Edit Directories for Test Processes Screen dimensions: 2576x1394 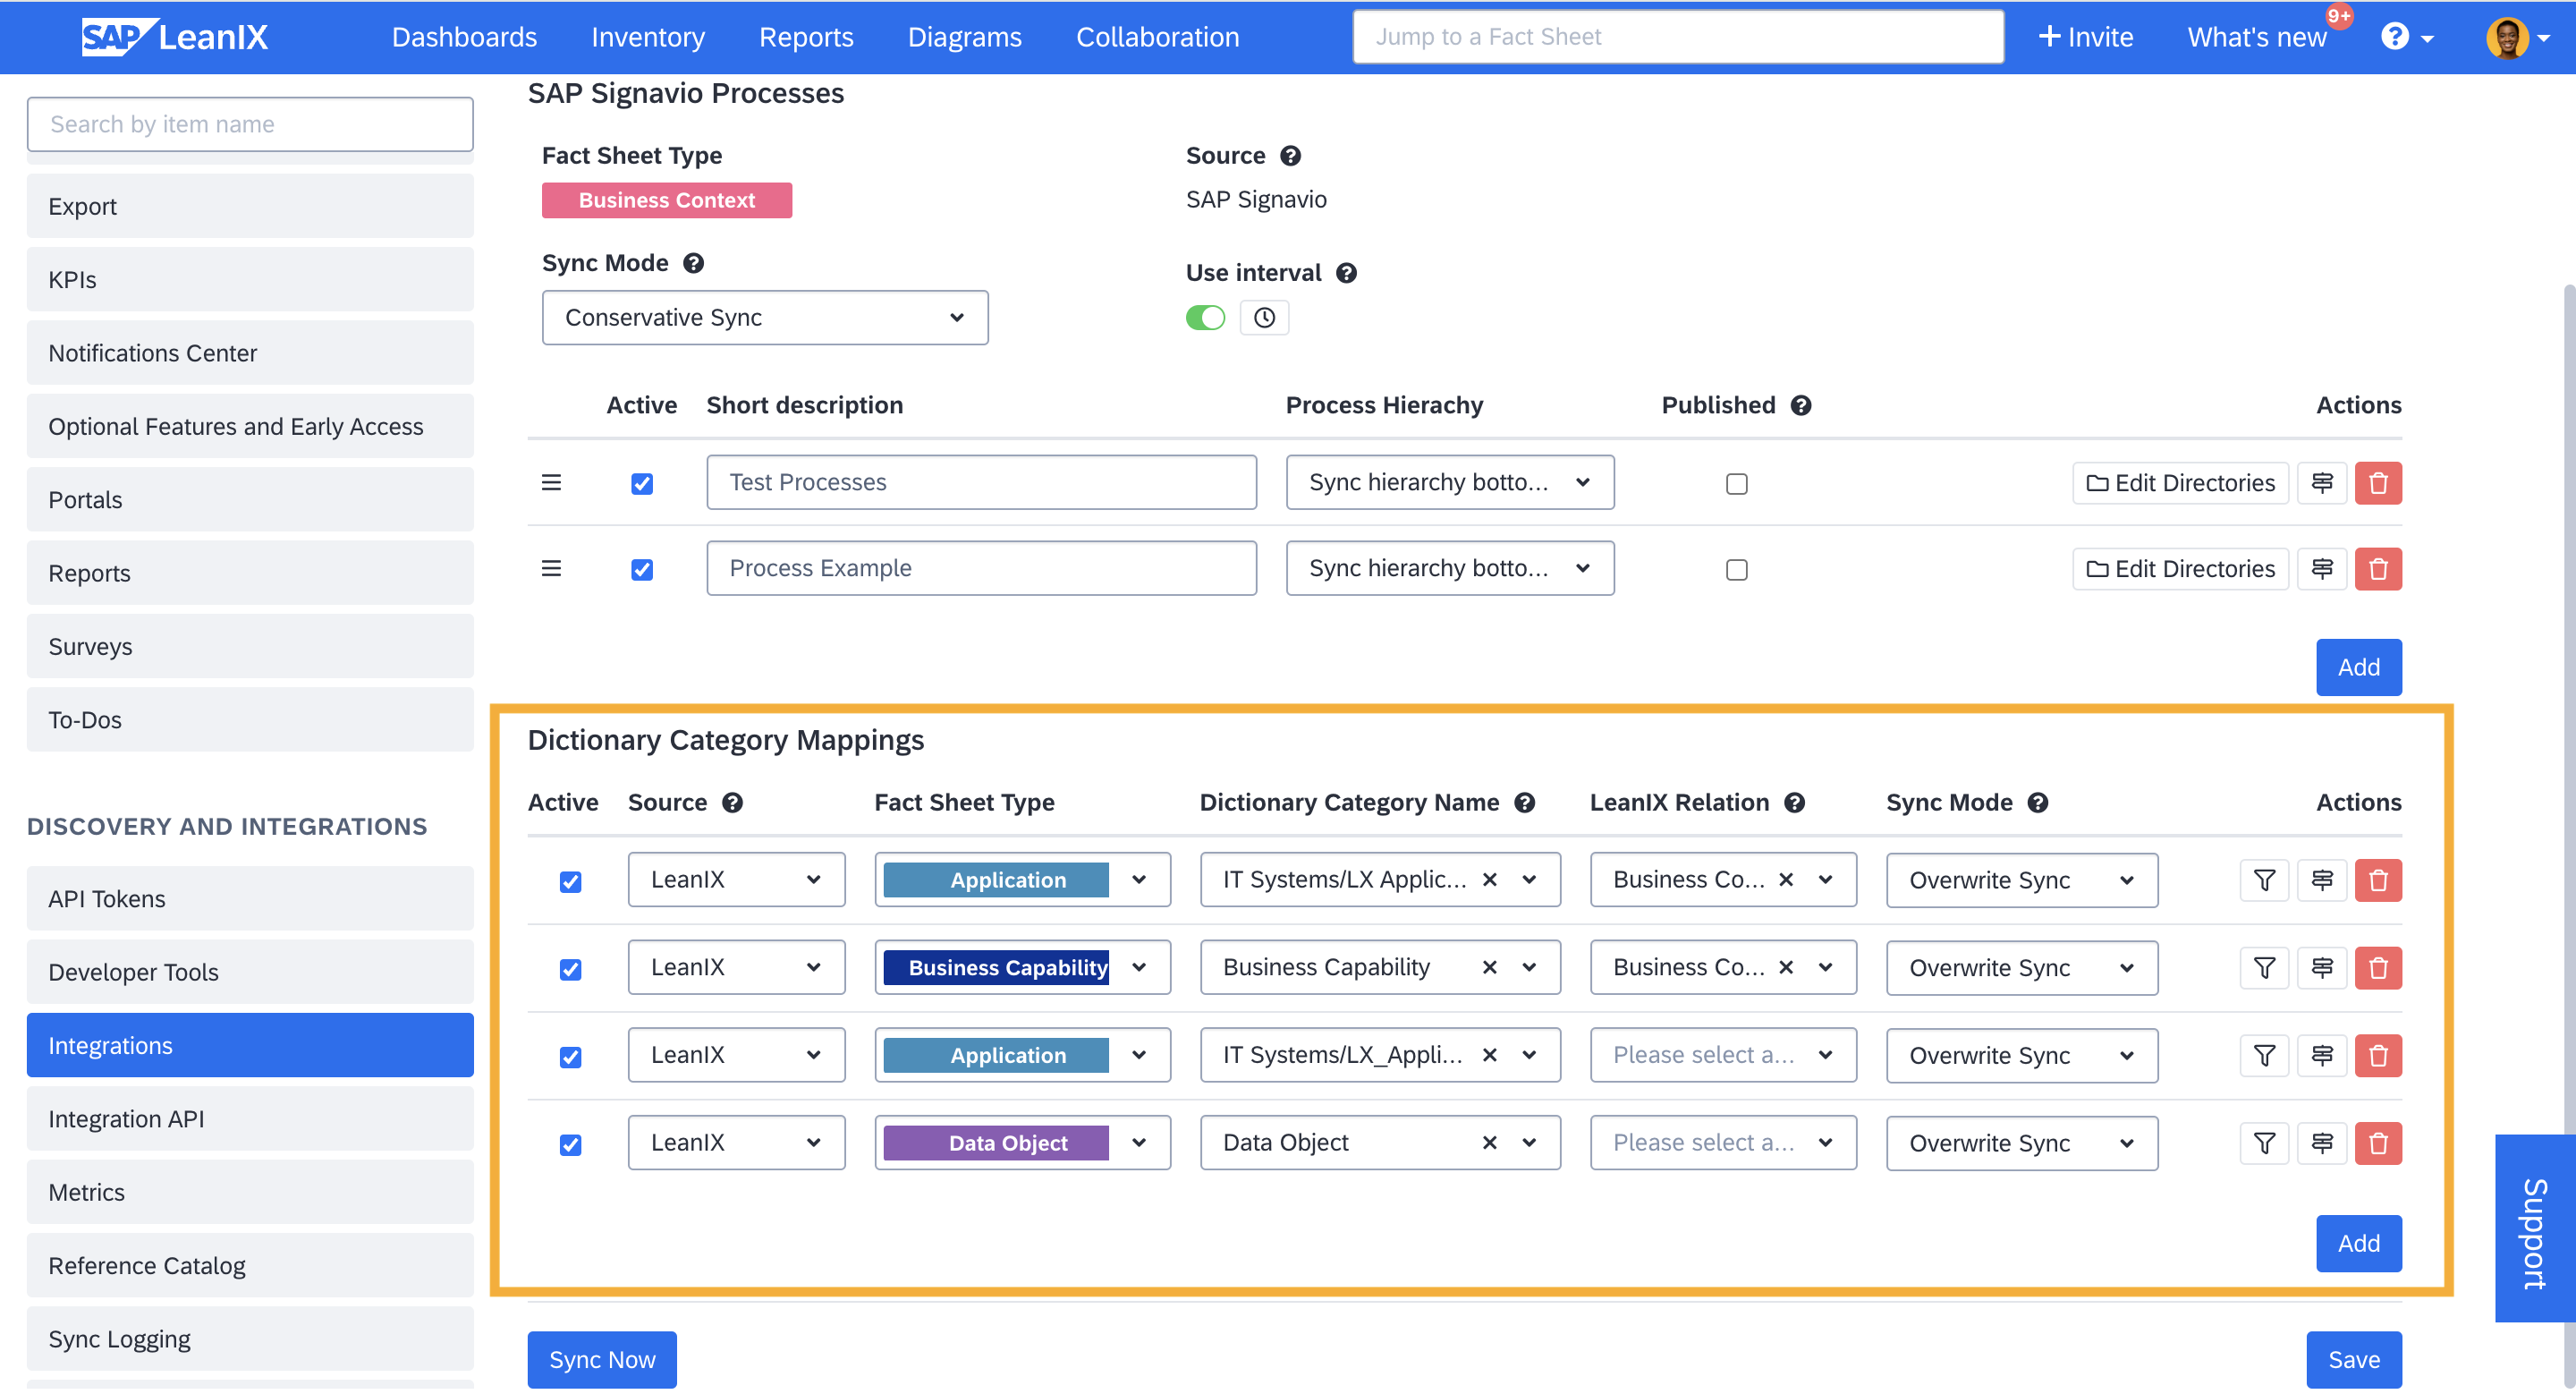pyautogui.click(x=2180, y=483)
